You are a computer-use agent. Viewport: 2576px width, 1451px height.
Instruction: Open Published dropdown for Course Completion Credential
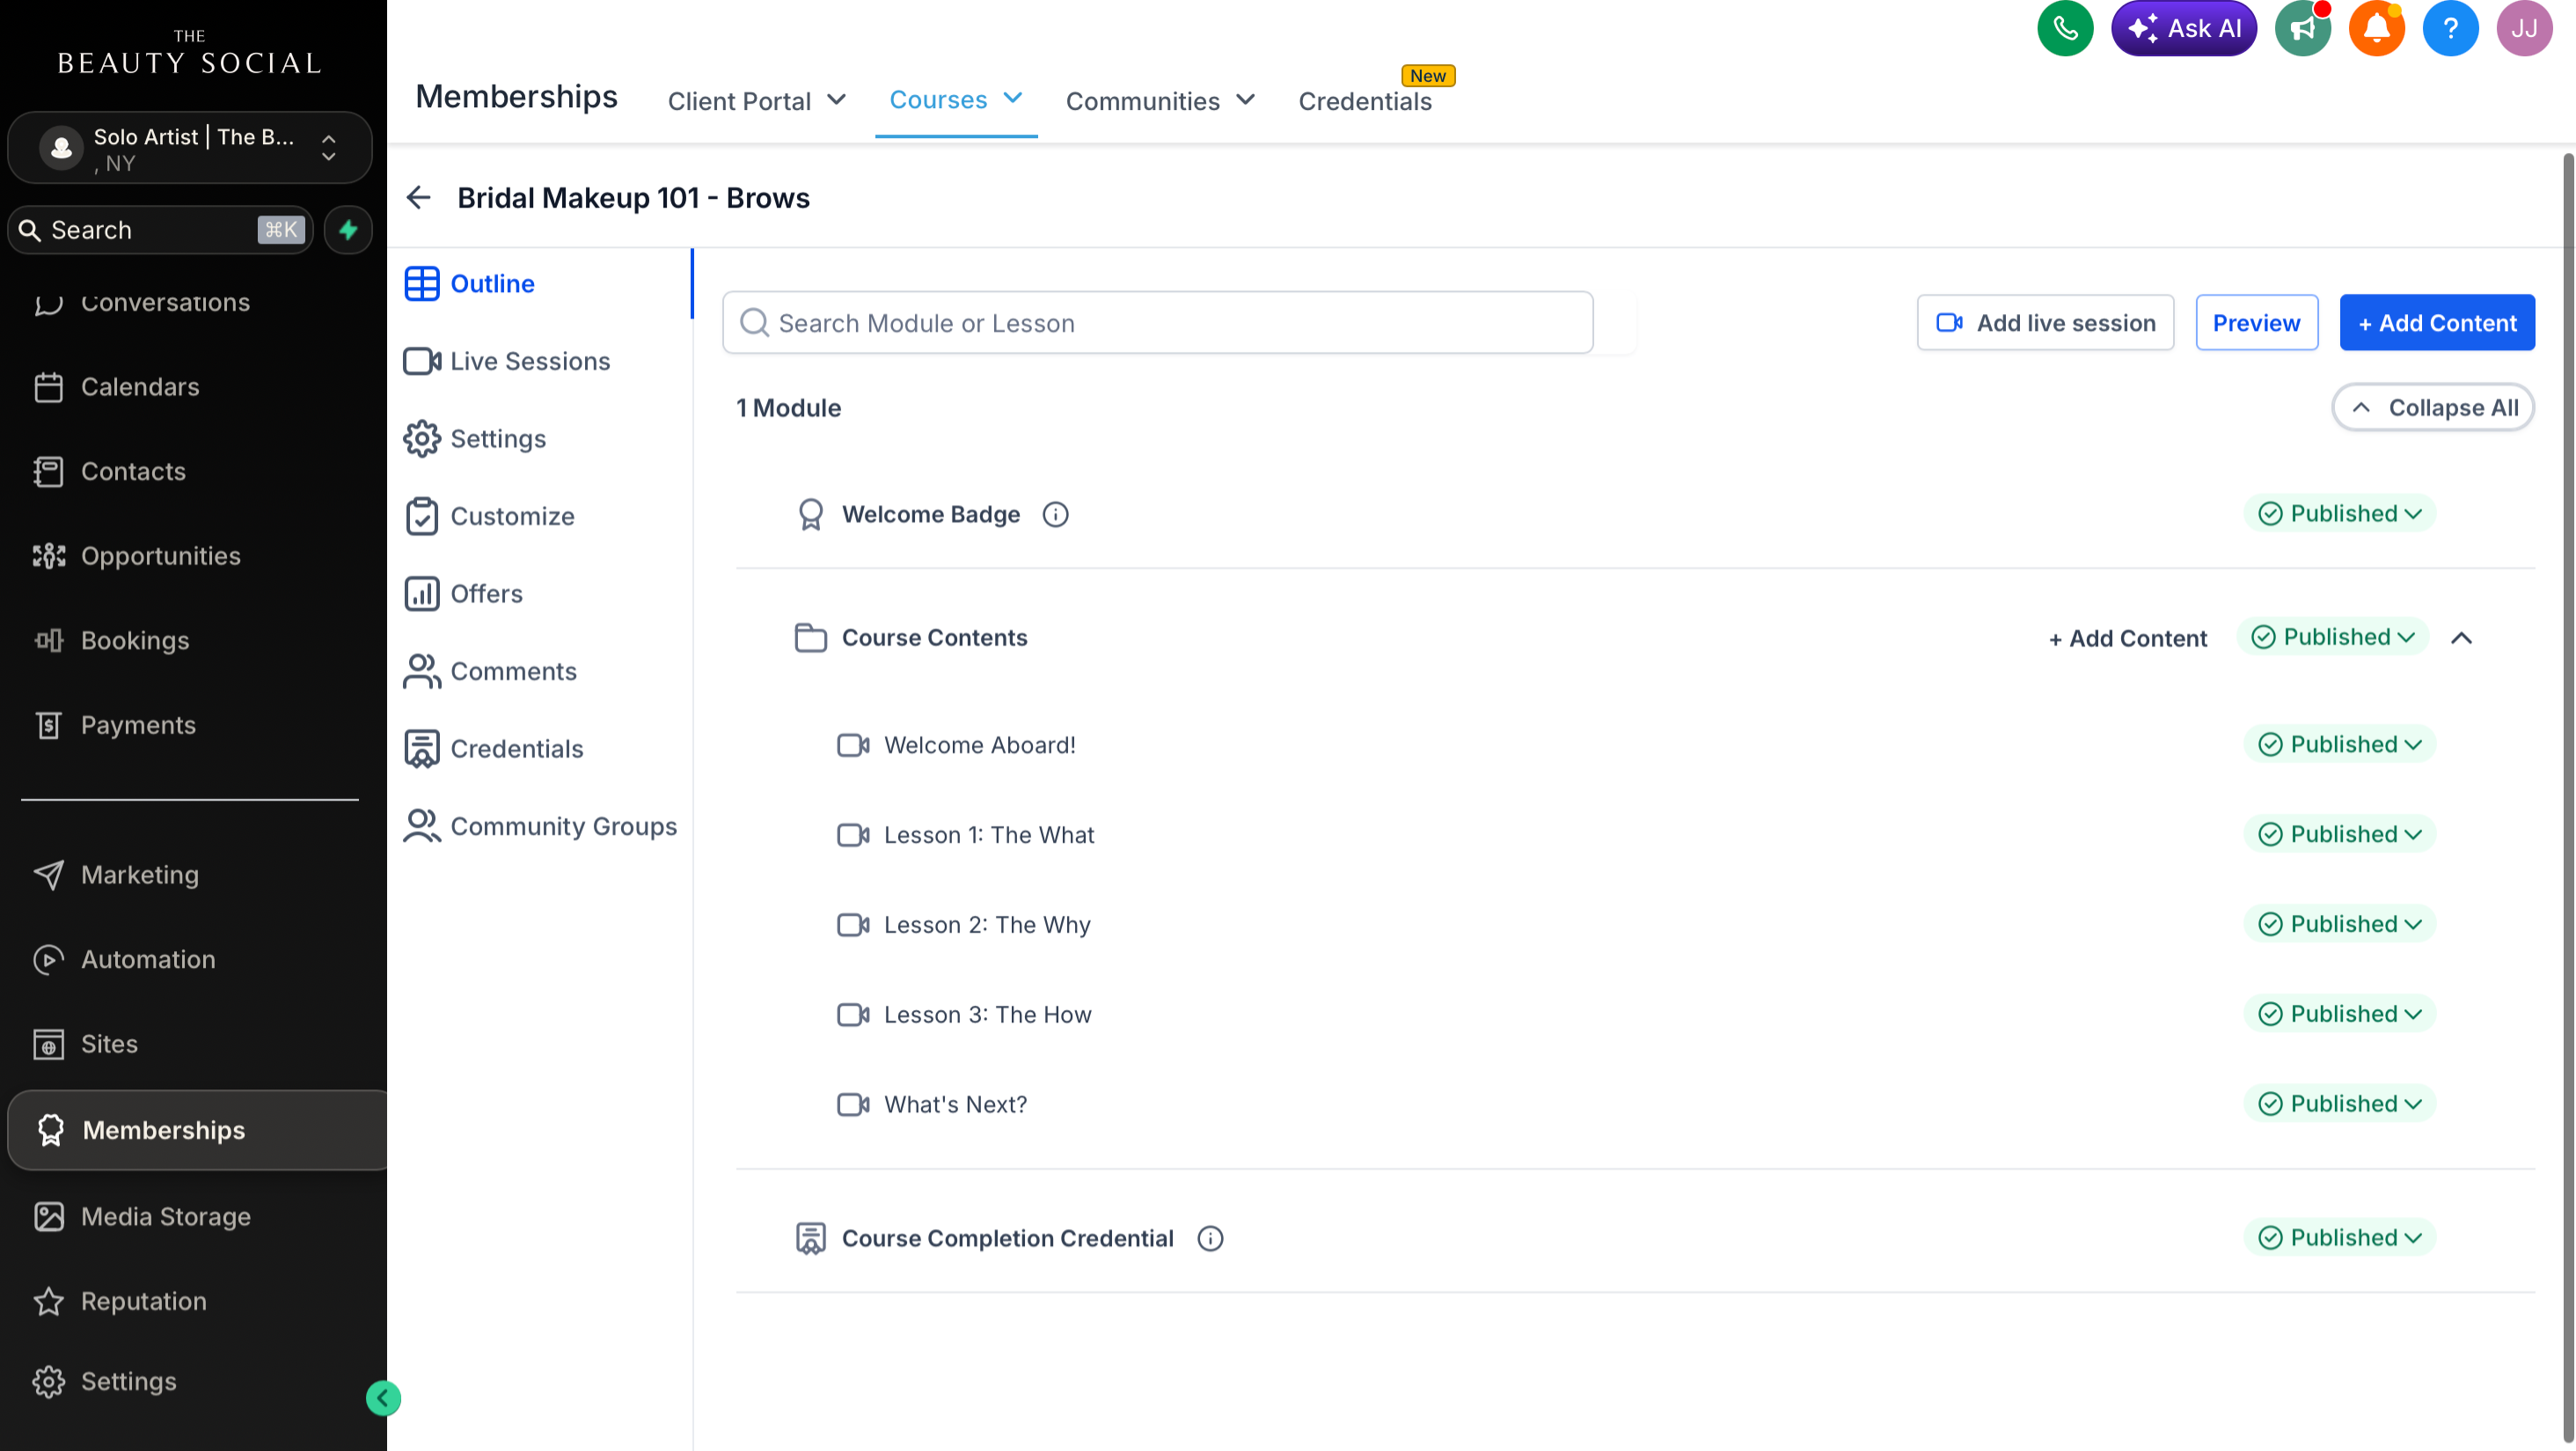point(2339,1238)
